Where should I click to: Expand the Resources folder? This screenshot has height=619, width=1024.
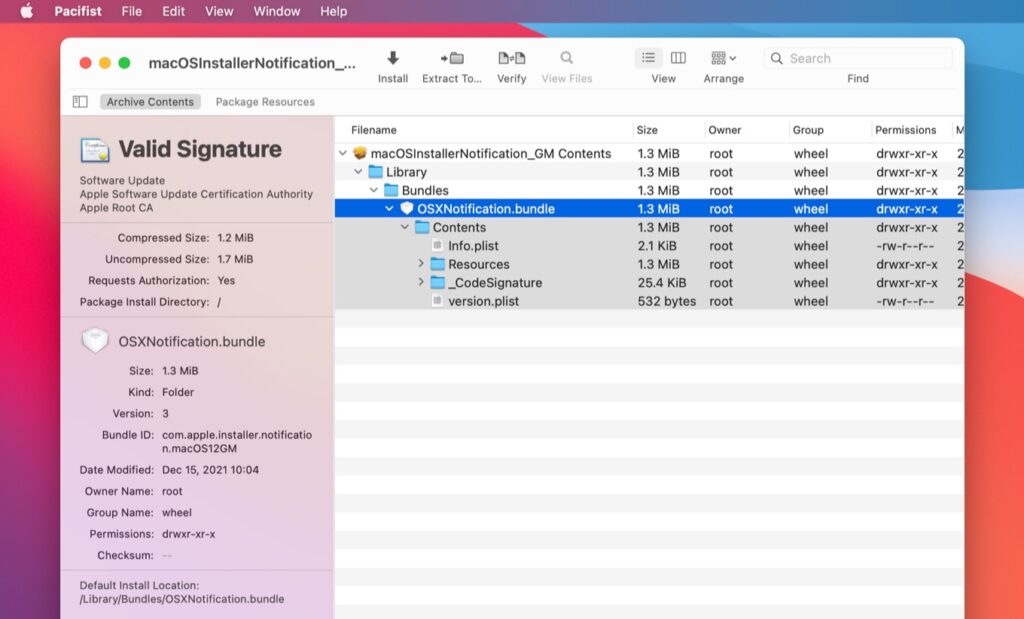click(x=421, y=264)
